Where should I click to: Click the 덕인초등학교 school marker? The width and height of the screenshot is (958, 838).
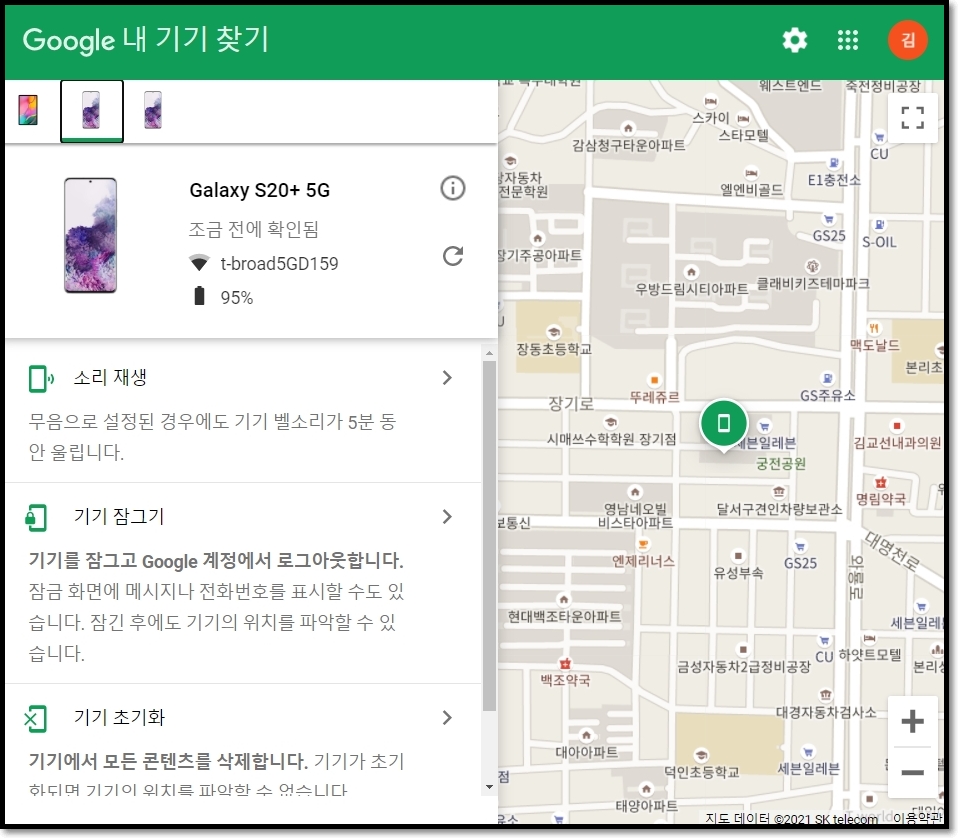click(701, 755)
